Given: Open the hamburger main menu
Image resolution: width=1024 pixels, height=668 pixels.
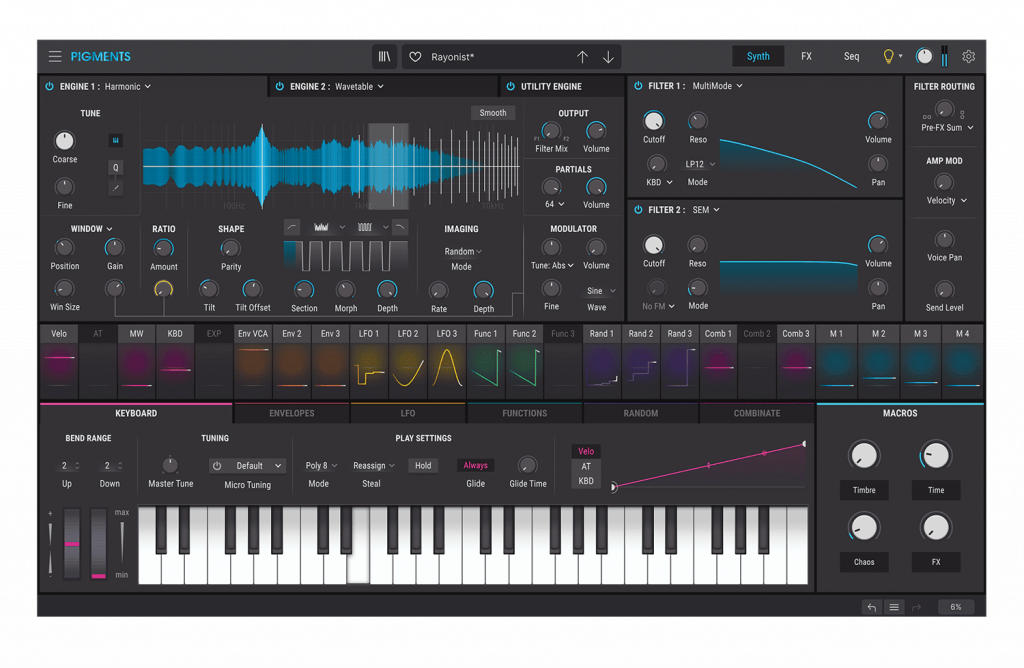Looking at the screenshot, I should coord(55,57).
